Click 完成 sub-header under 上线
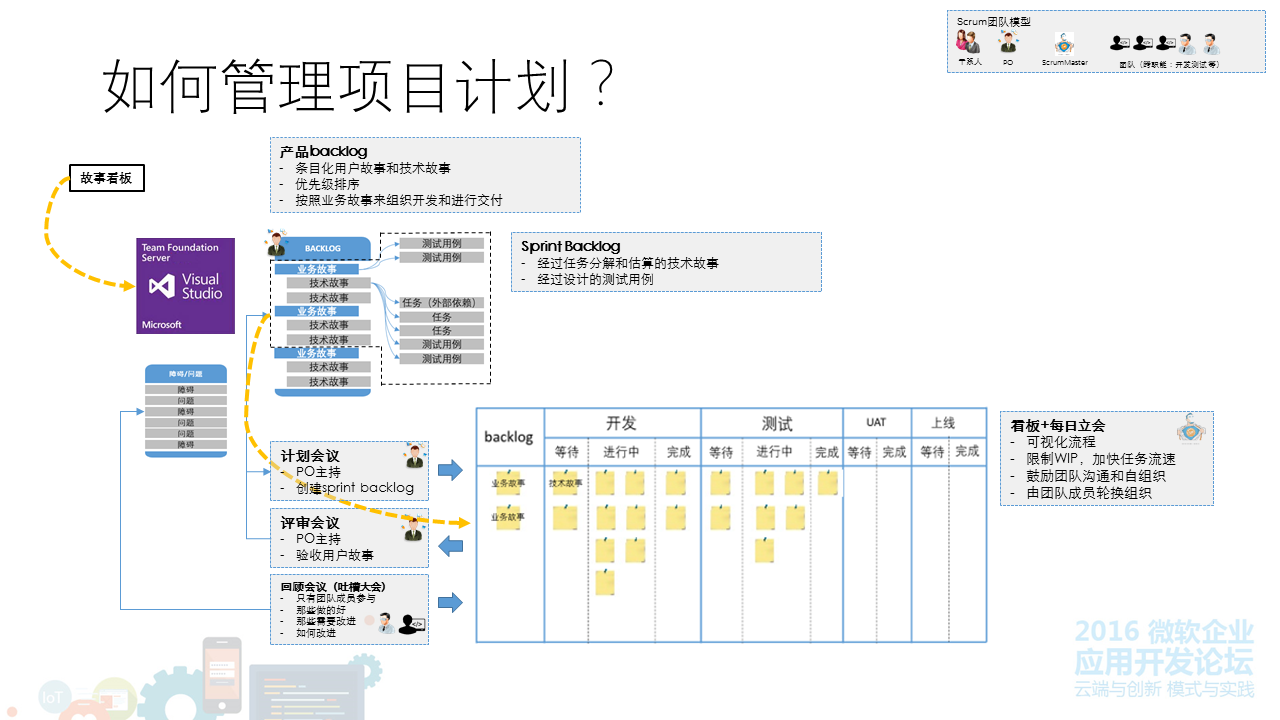 pos(967,452)
